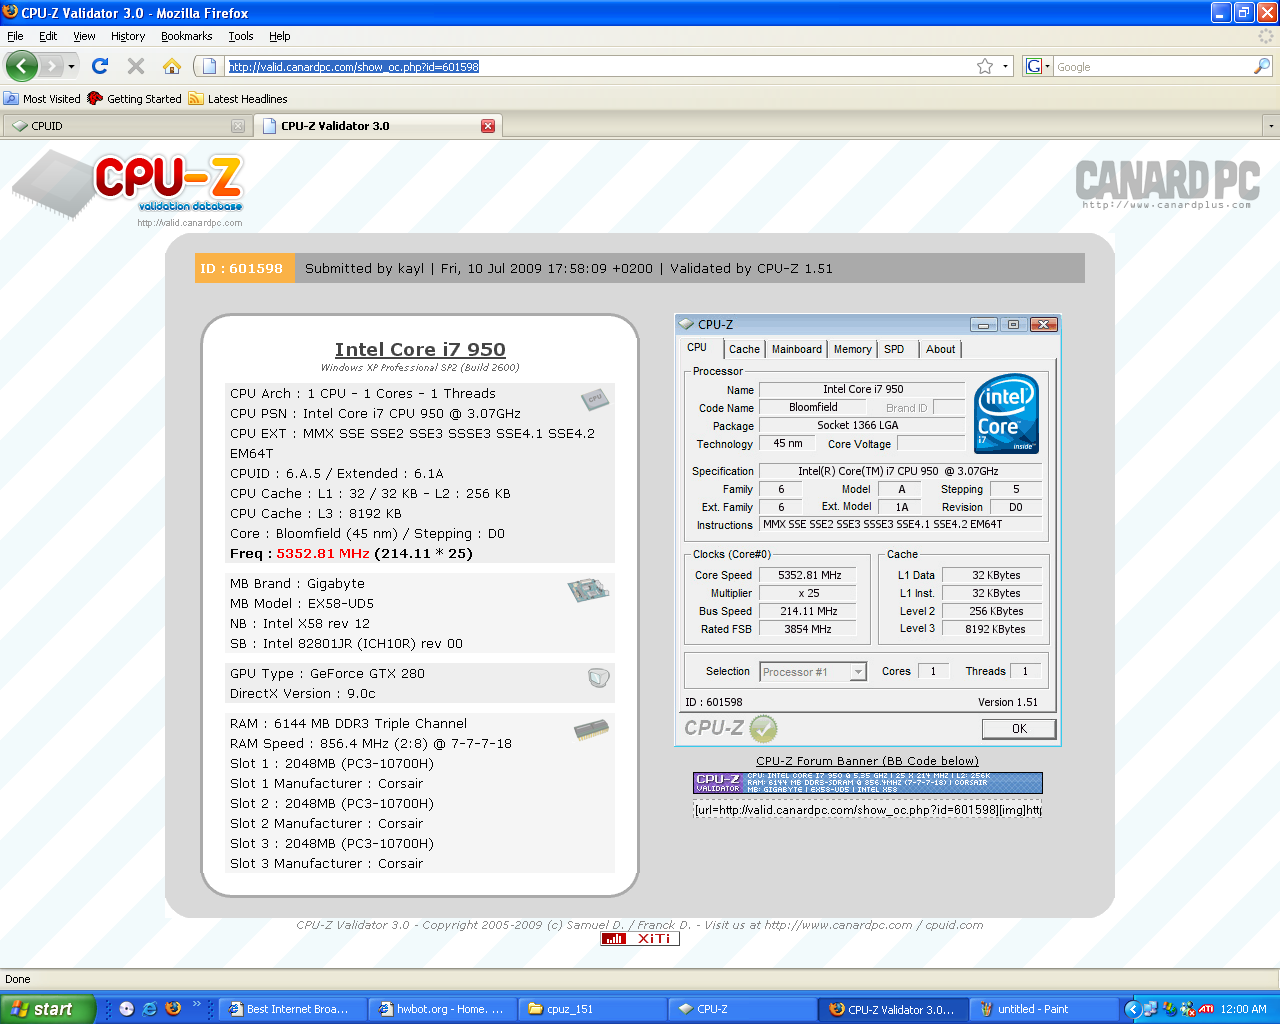Open the Tools menu
The width and height of the screenshot is (1280, 1024).
(241, 36)
